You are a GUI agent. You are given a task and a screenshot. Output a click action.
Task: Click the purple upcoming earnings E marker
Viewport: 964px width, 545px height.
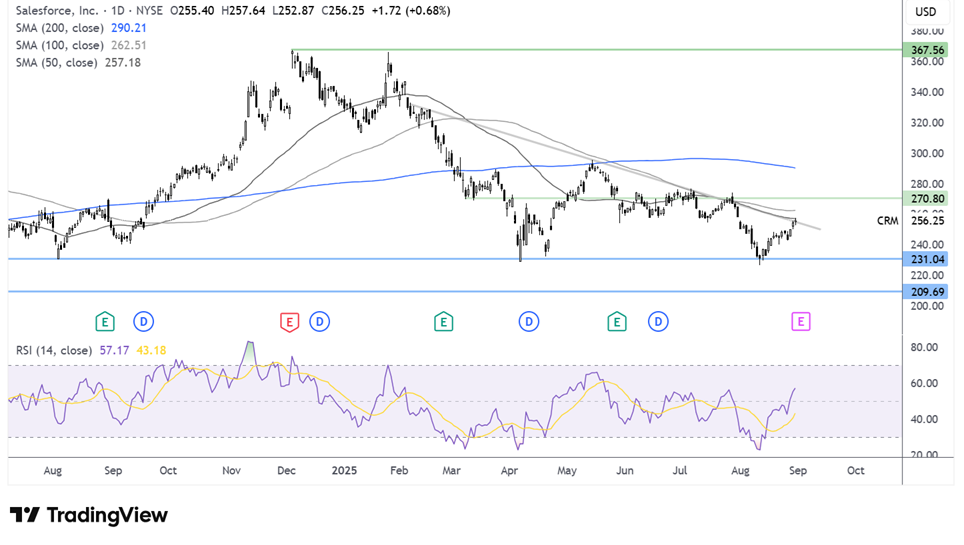[800, 321]
